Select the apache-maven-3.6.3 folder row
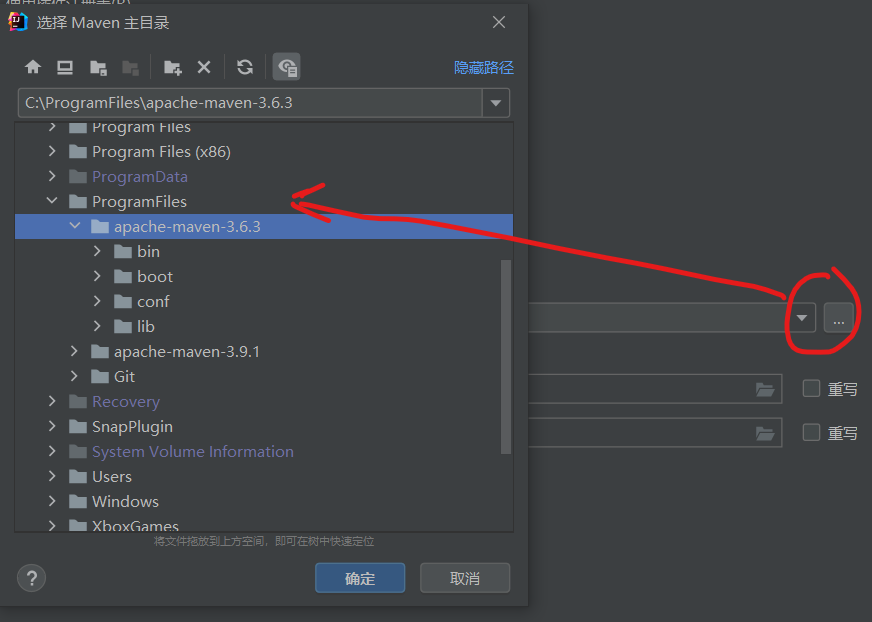This screenshot has width=872, height=622. click(x=264, y=226)
